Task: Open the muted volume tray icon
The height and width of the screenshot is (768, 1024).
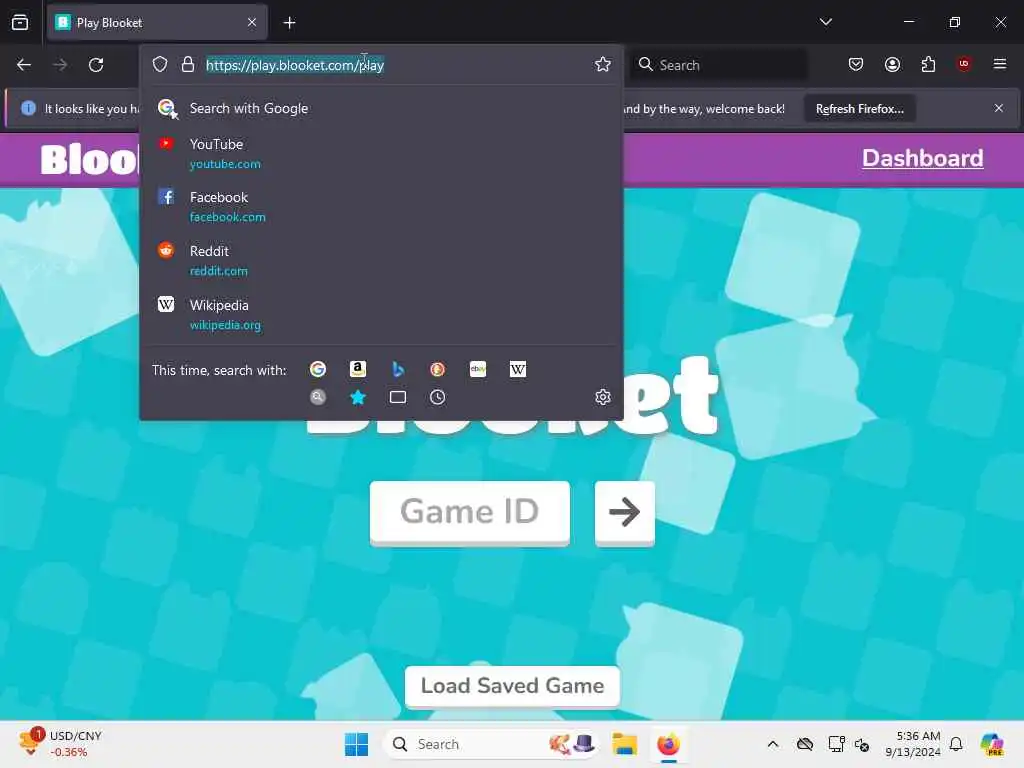Action: click(x=862, y=744)
